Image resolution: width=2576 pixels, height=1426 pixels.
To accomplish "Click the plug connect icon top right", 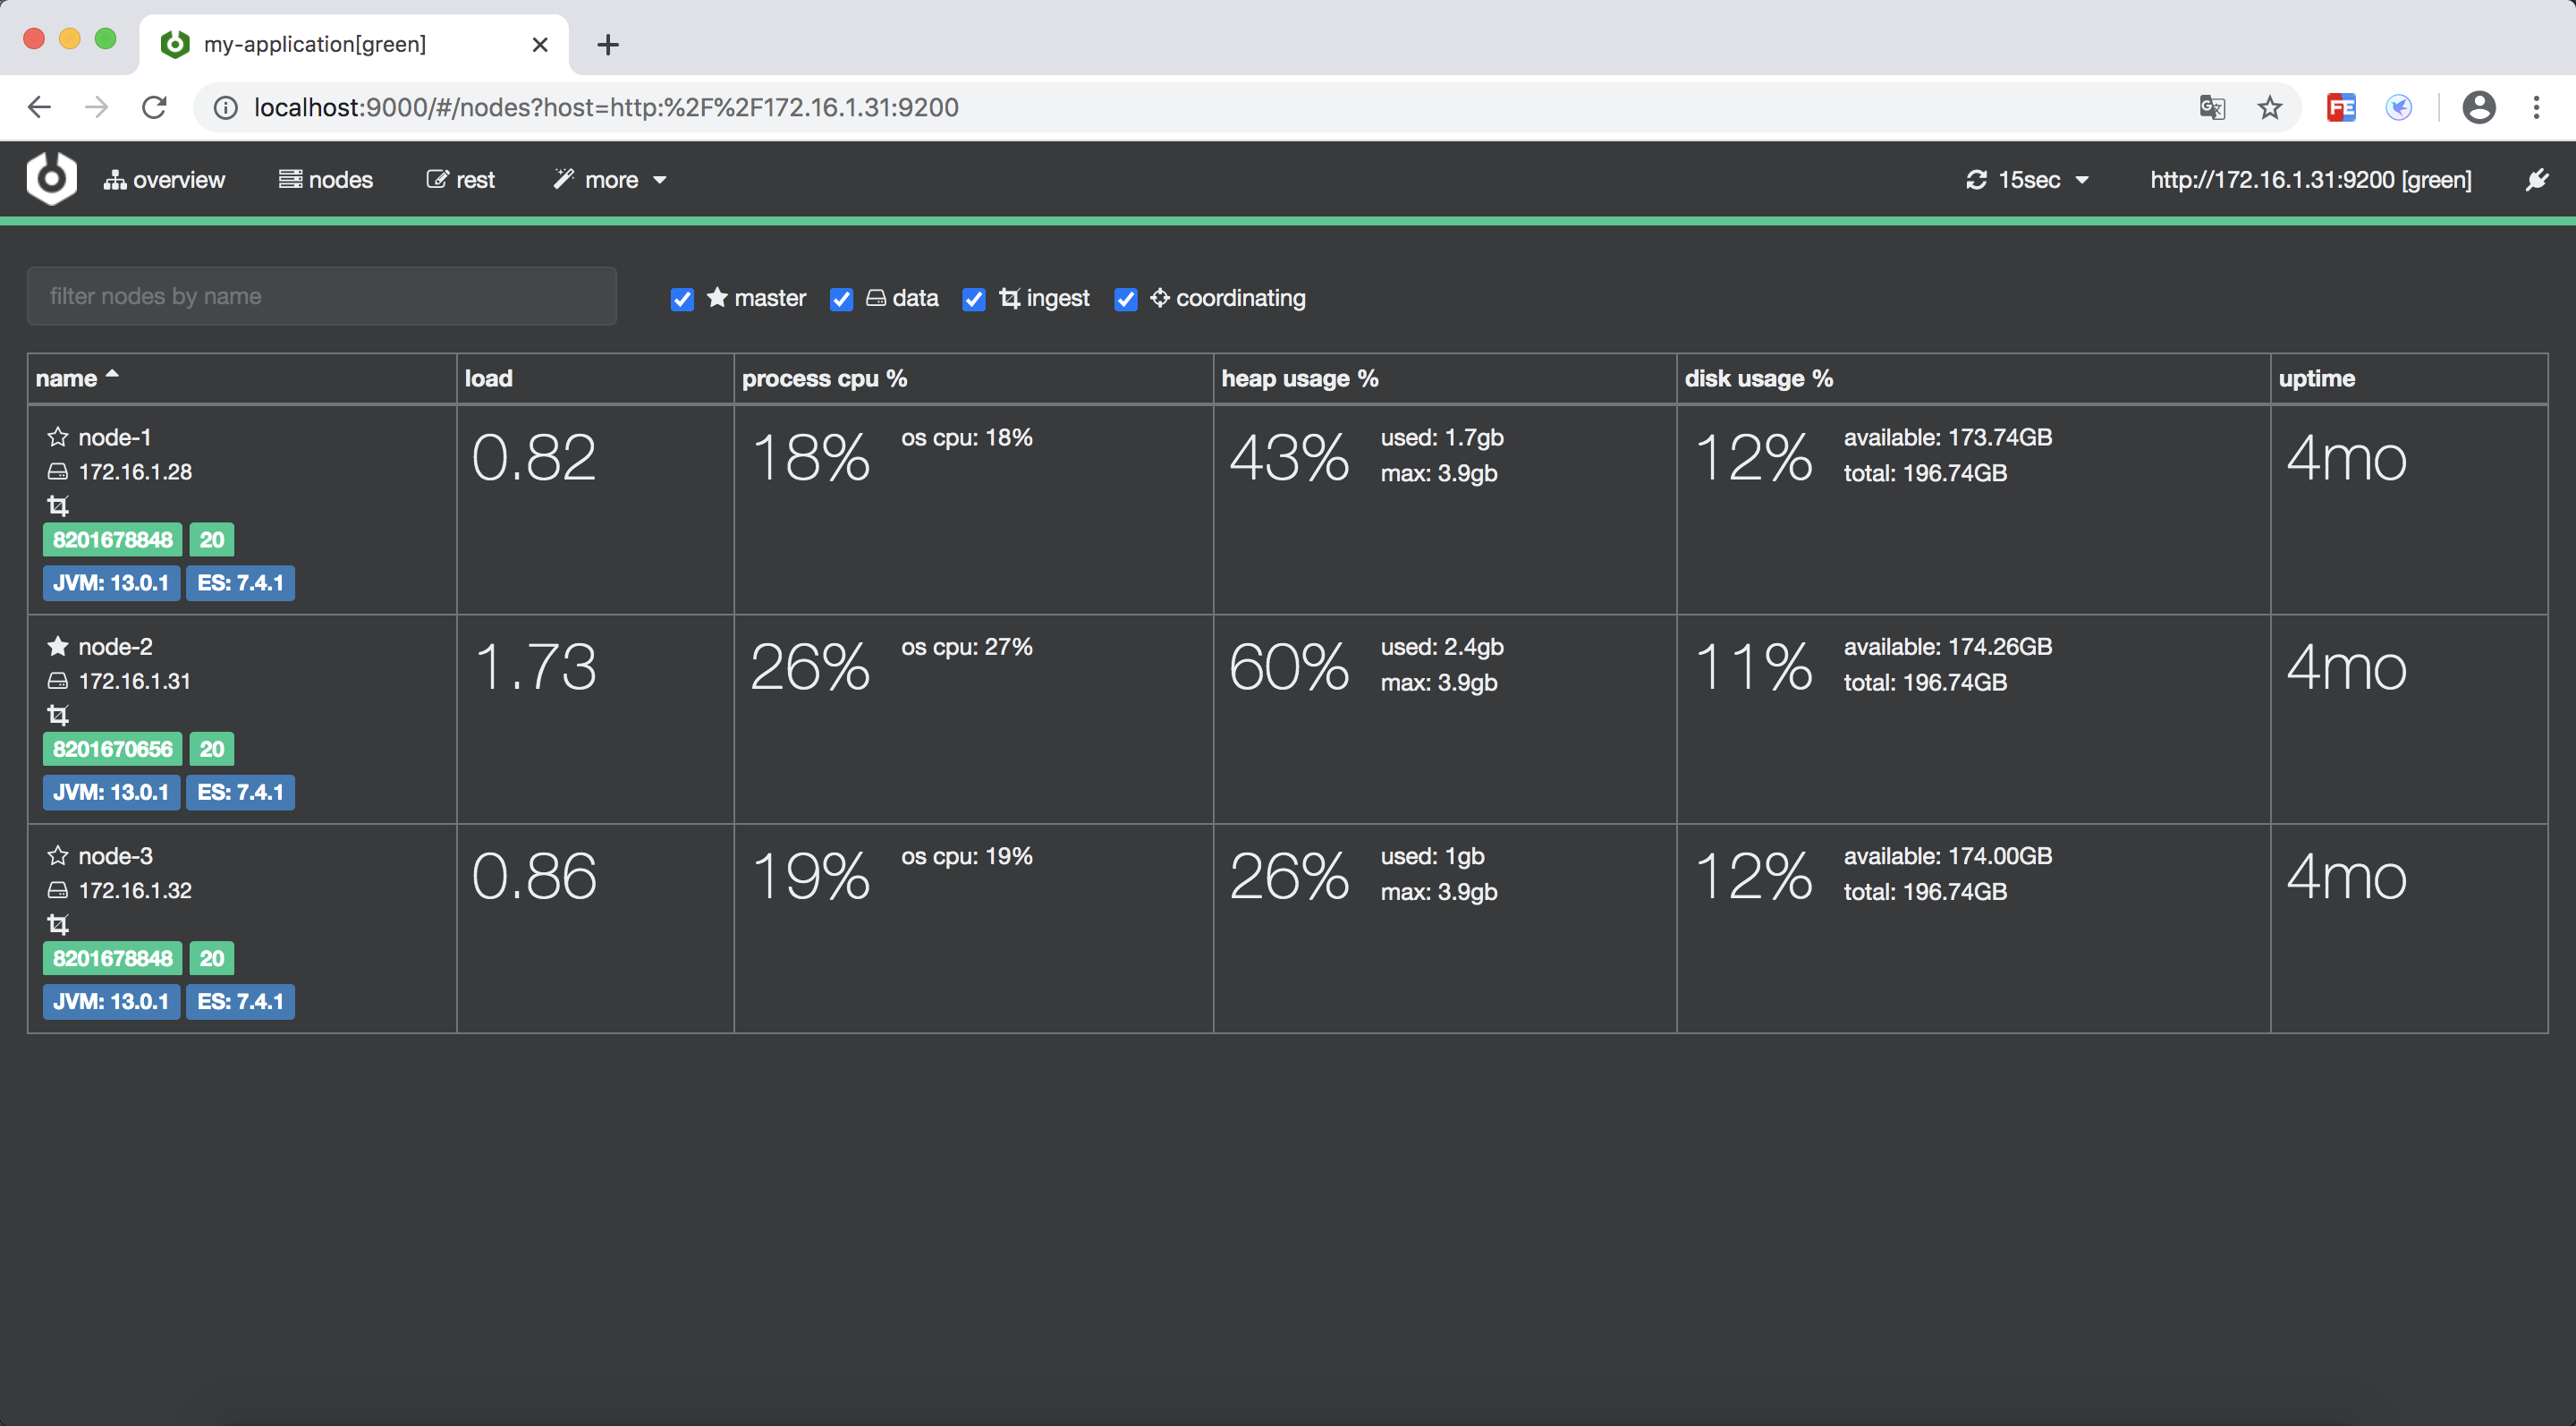I will click(2536, 180).
